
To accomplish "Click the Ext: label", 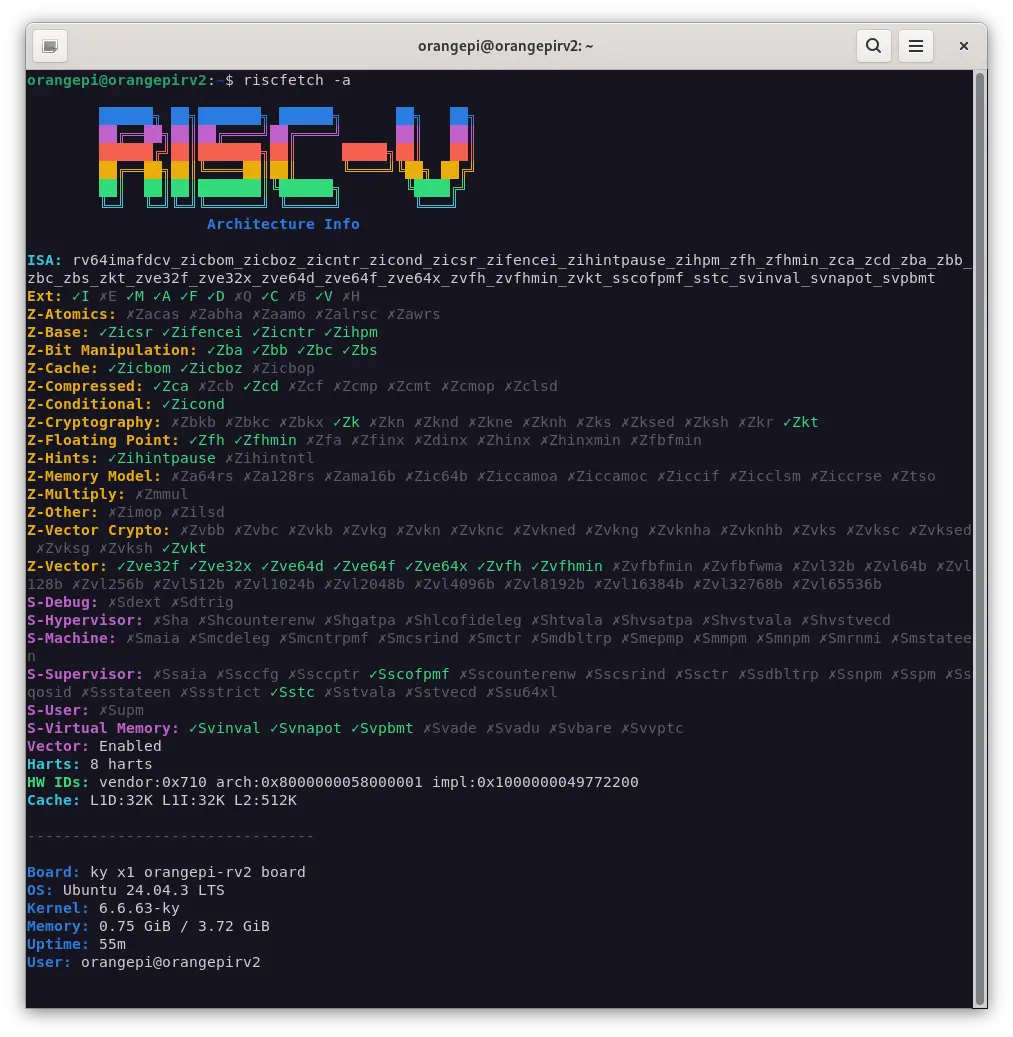I will pos(45,296).
